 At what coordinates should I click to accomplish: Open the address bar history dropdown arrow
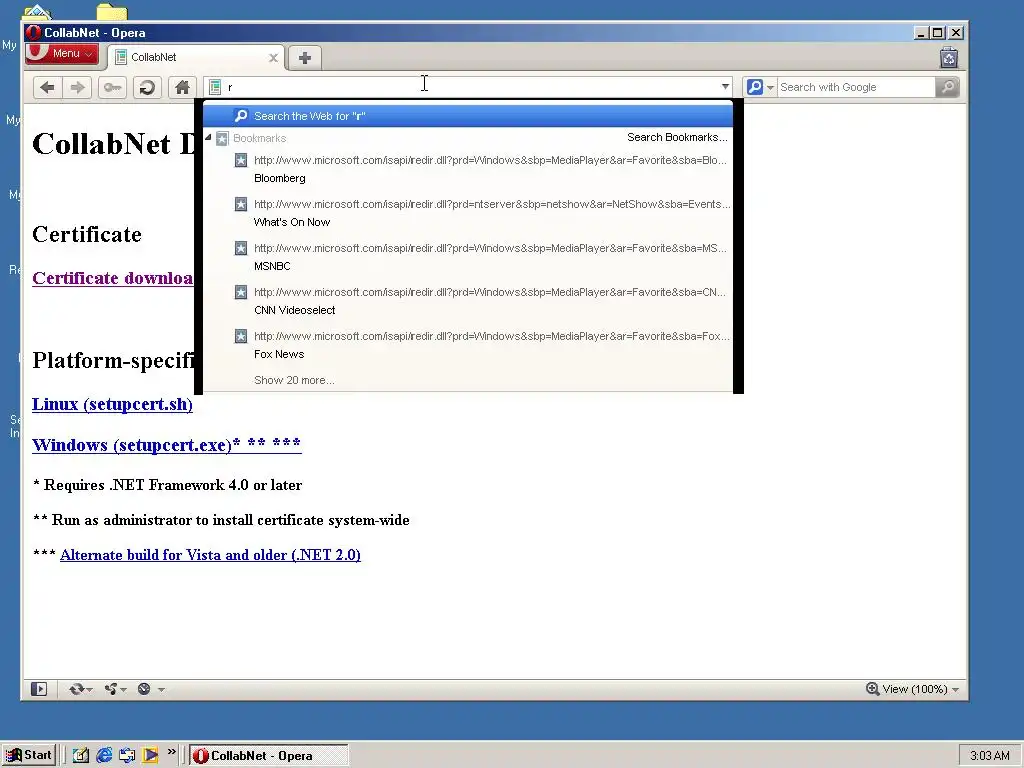pyautogui.click(x=725, y=87)
